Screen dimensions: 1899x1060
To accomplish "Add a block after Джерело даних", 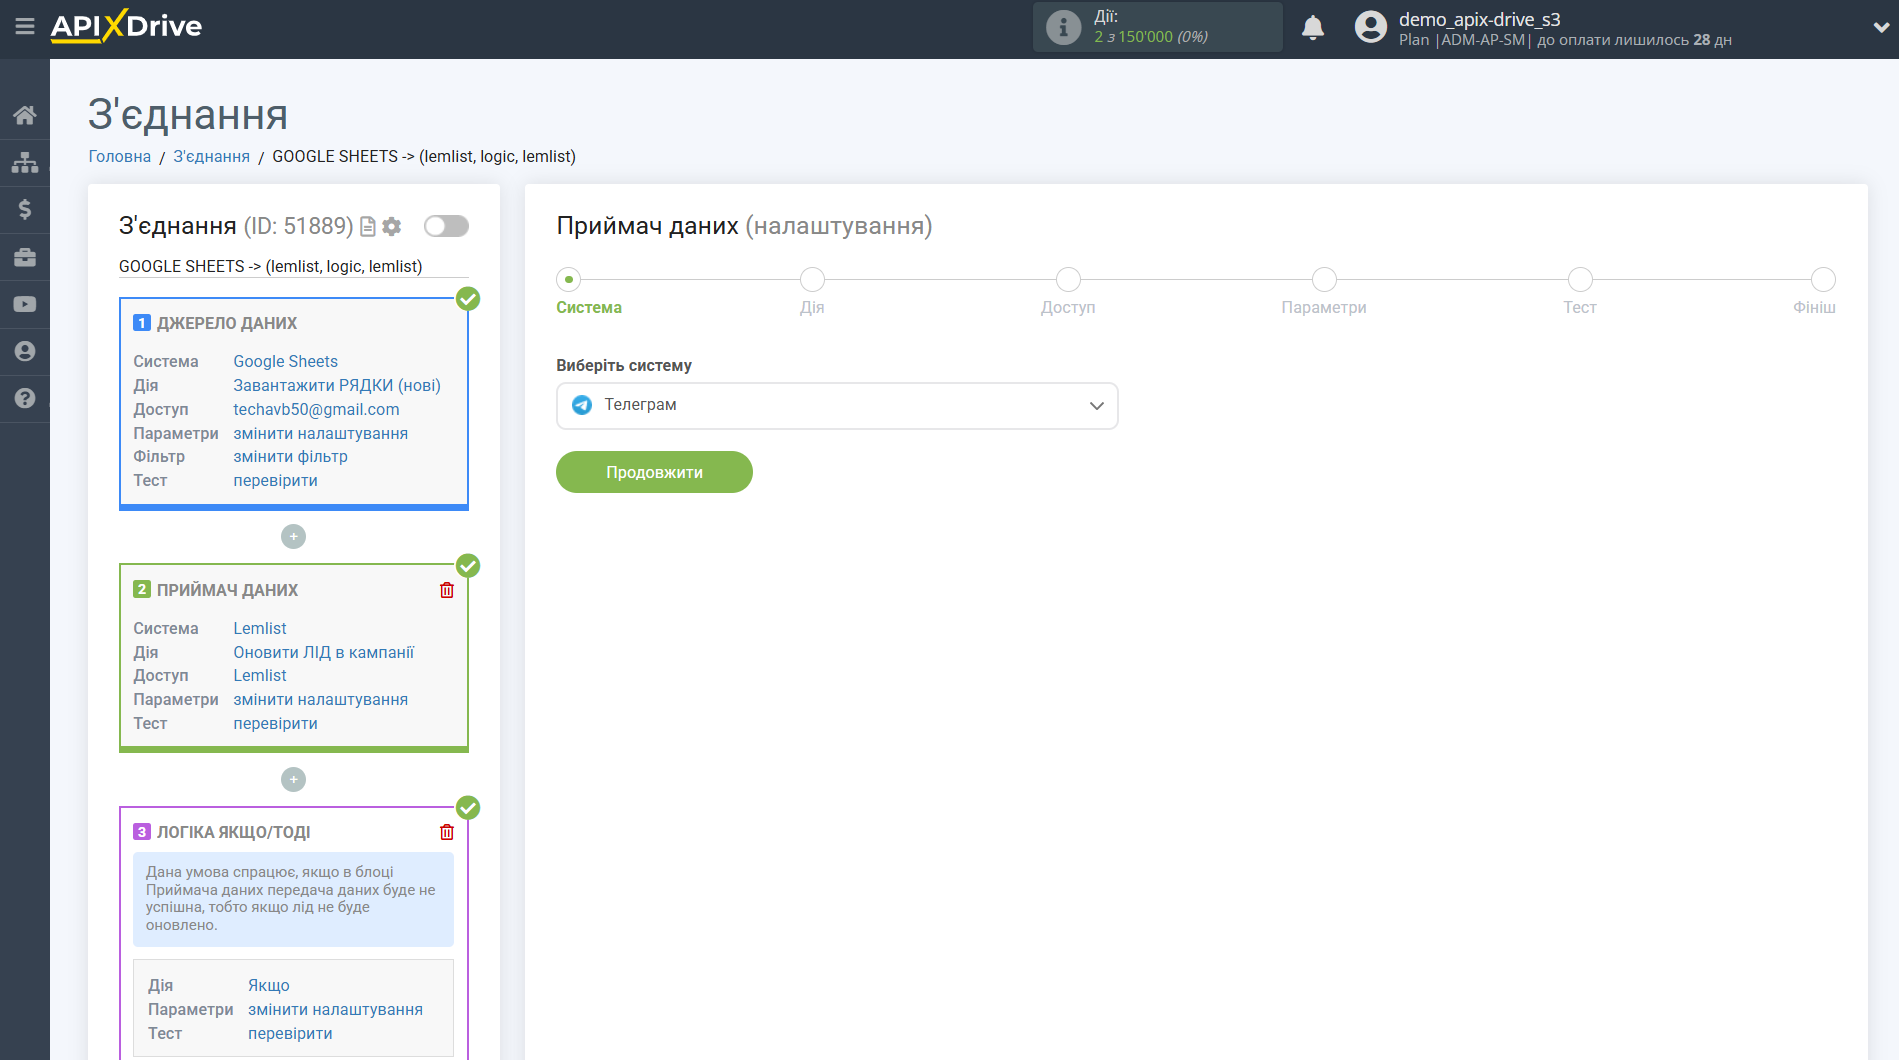I will coord(293,537).
